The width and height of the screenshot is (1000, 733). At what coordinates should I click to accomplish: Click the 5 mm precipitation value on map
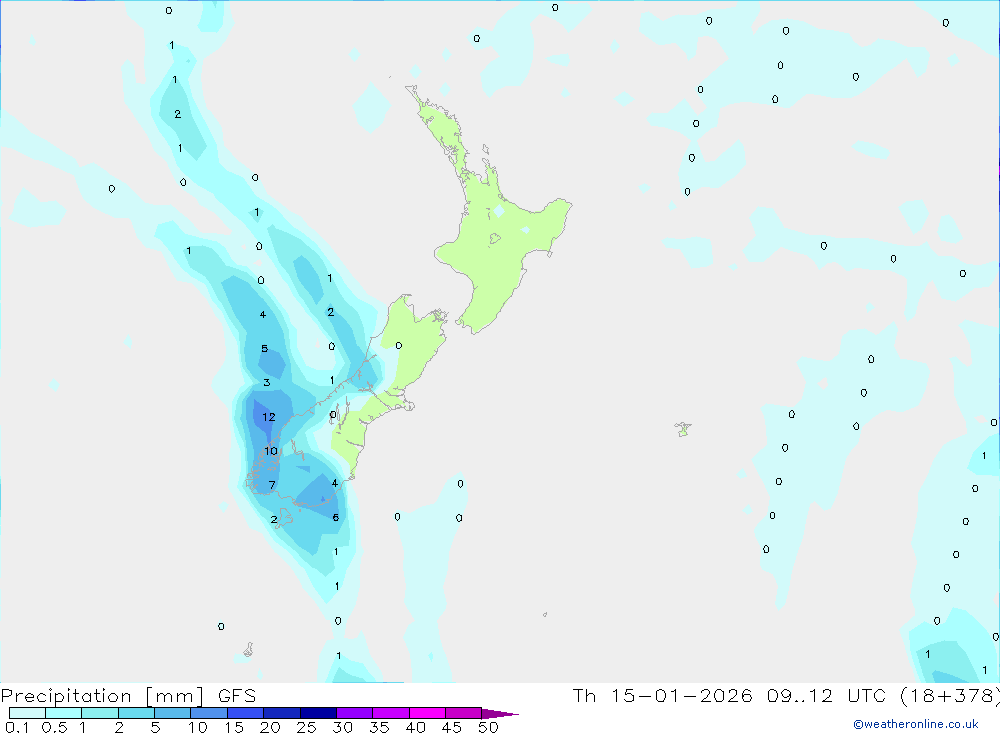pos(265,349)
